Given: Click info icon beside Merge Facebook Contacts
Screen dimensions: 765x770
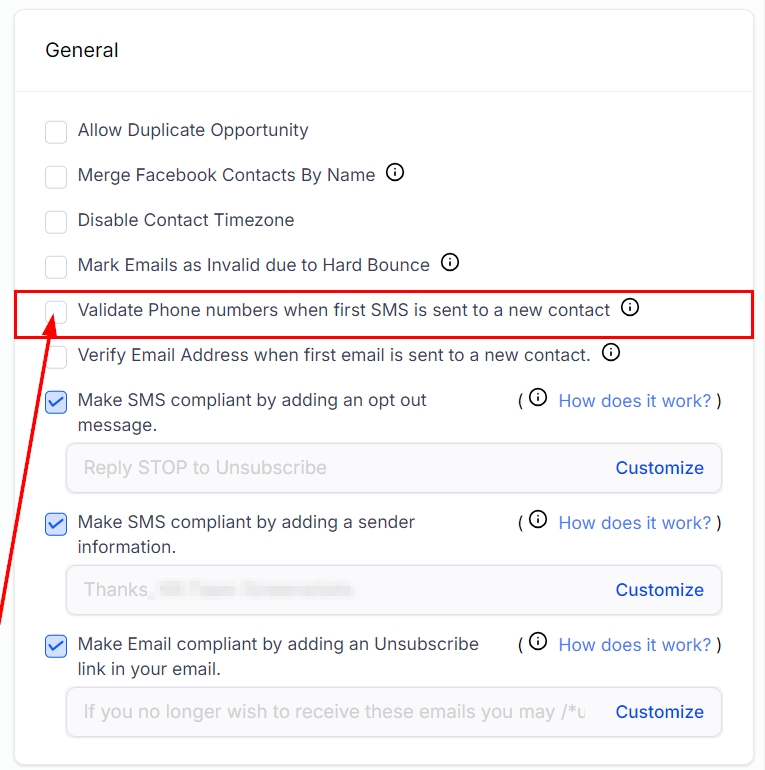Looking at the screenshot, I should click(395, 173).
